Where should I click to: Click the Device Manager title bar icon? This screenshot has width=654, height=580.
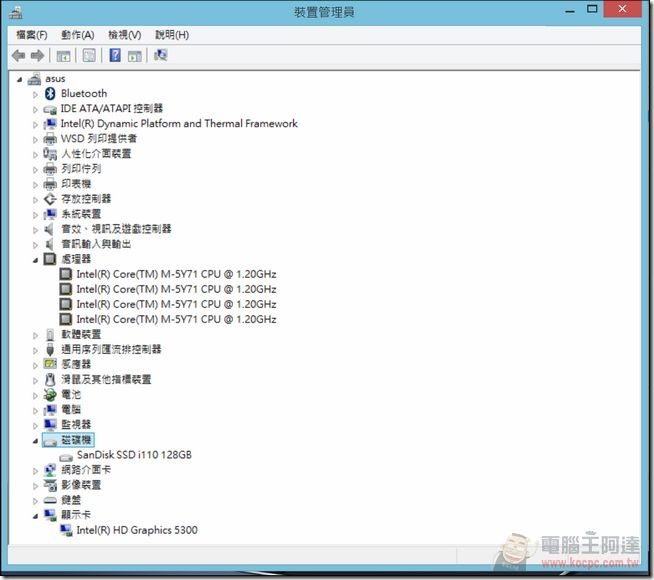pyautogui.click(x=16, y=12)
